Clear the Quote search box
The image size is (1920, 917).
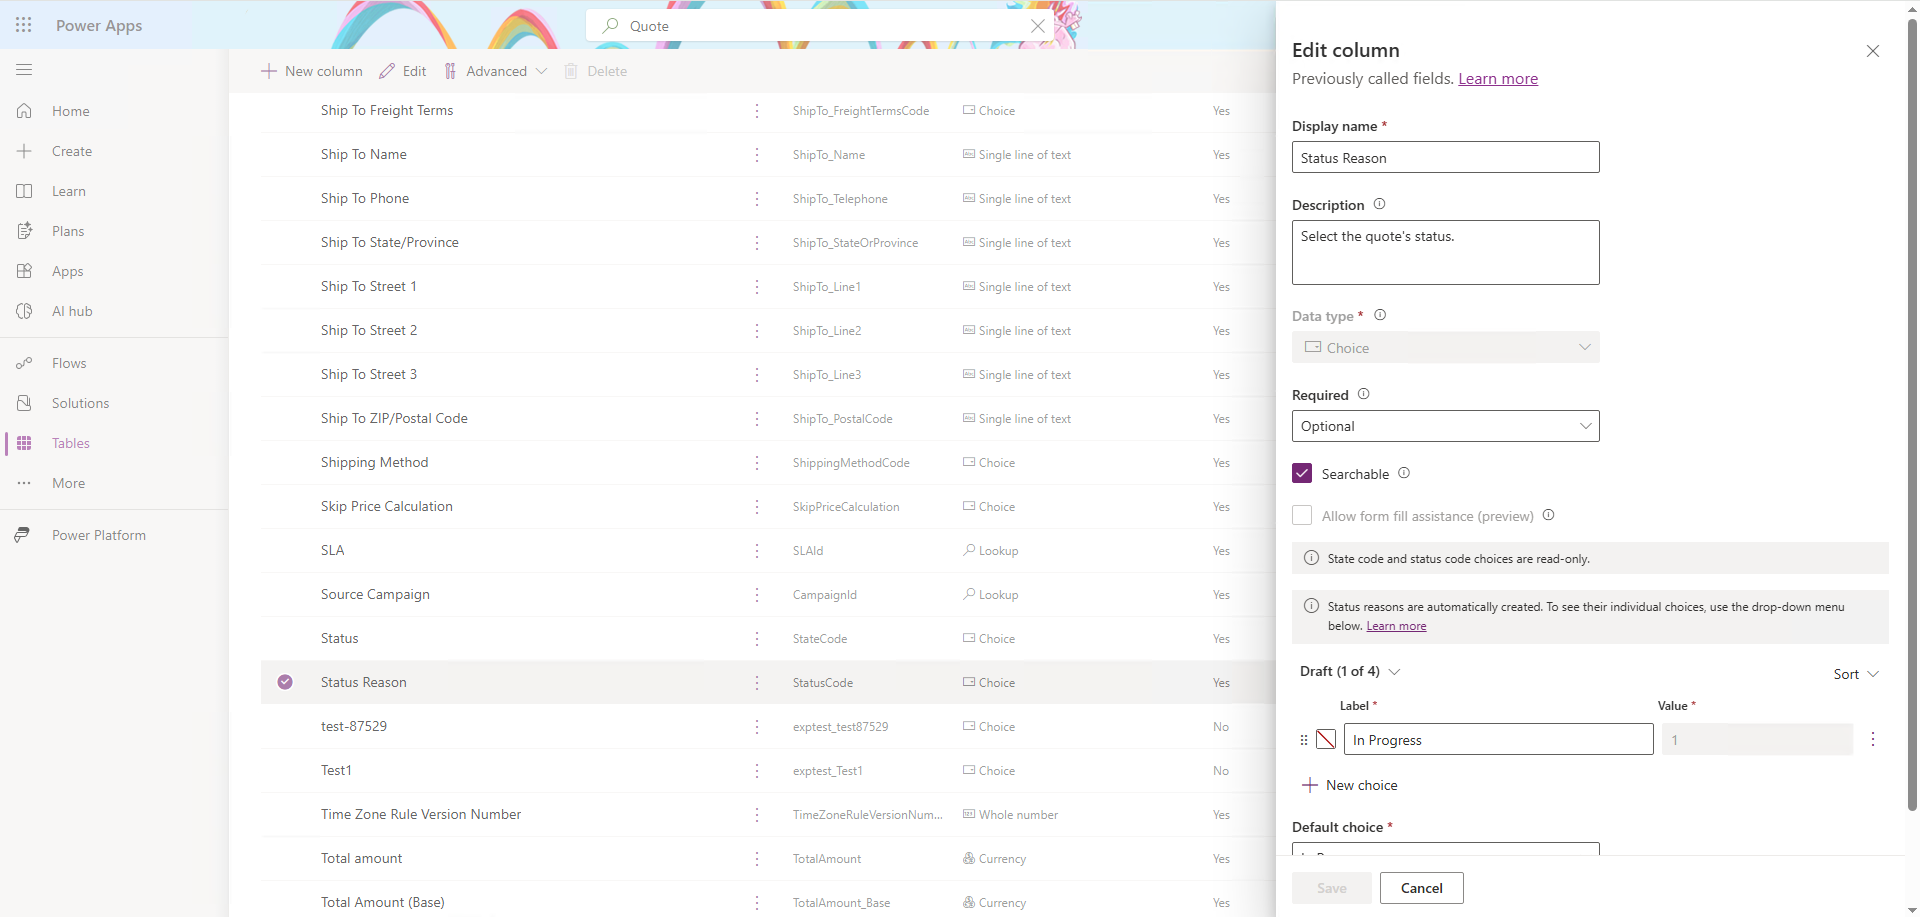tap(1038, 26)
